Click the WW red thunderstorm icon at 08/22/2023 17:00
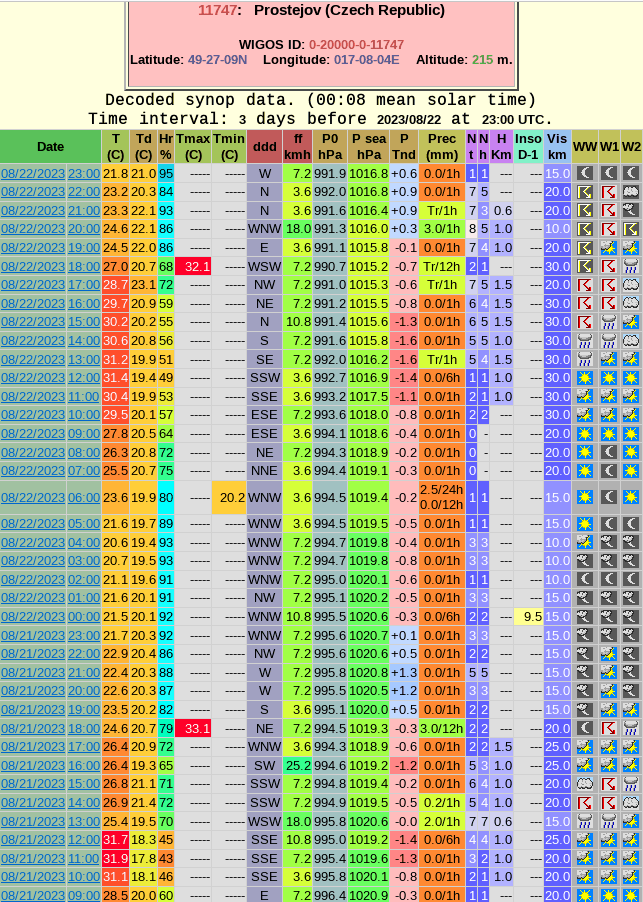This screenshot has width=643, height=902. click(x=585, y=285)
